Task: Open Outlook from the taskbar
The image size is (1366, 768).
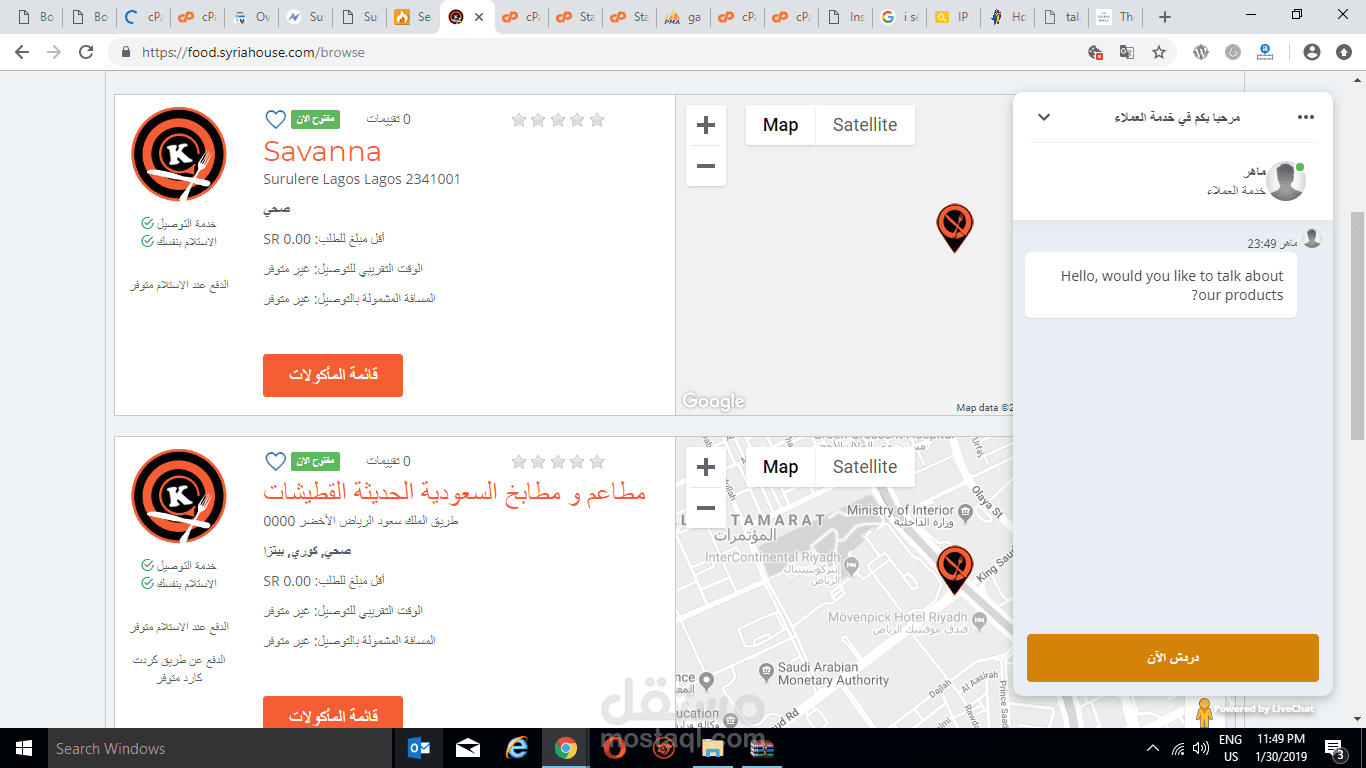Action: coord(420,748)
